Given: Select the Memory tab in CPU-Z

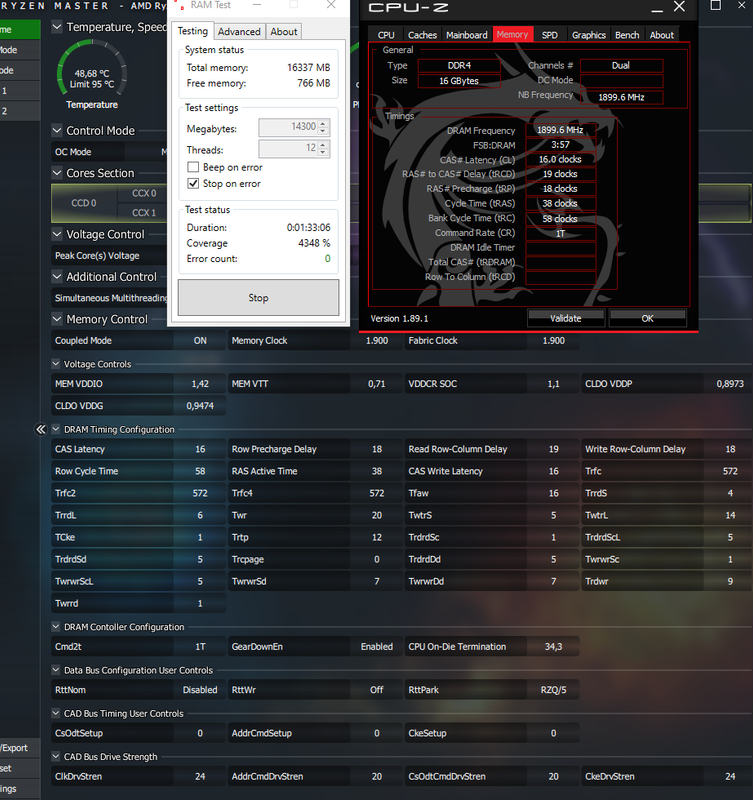Looking at the screenshot, I should point(513,34).
